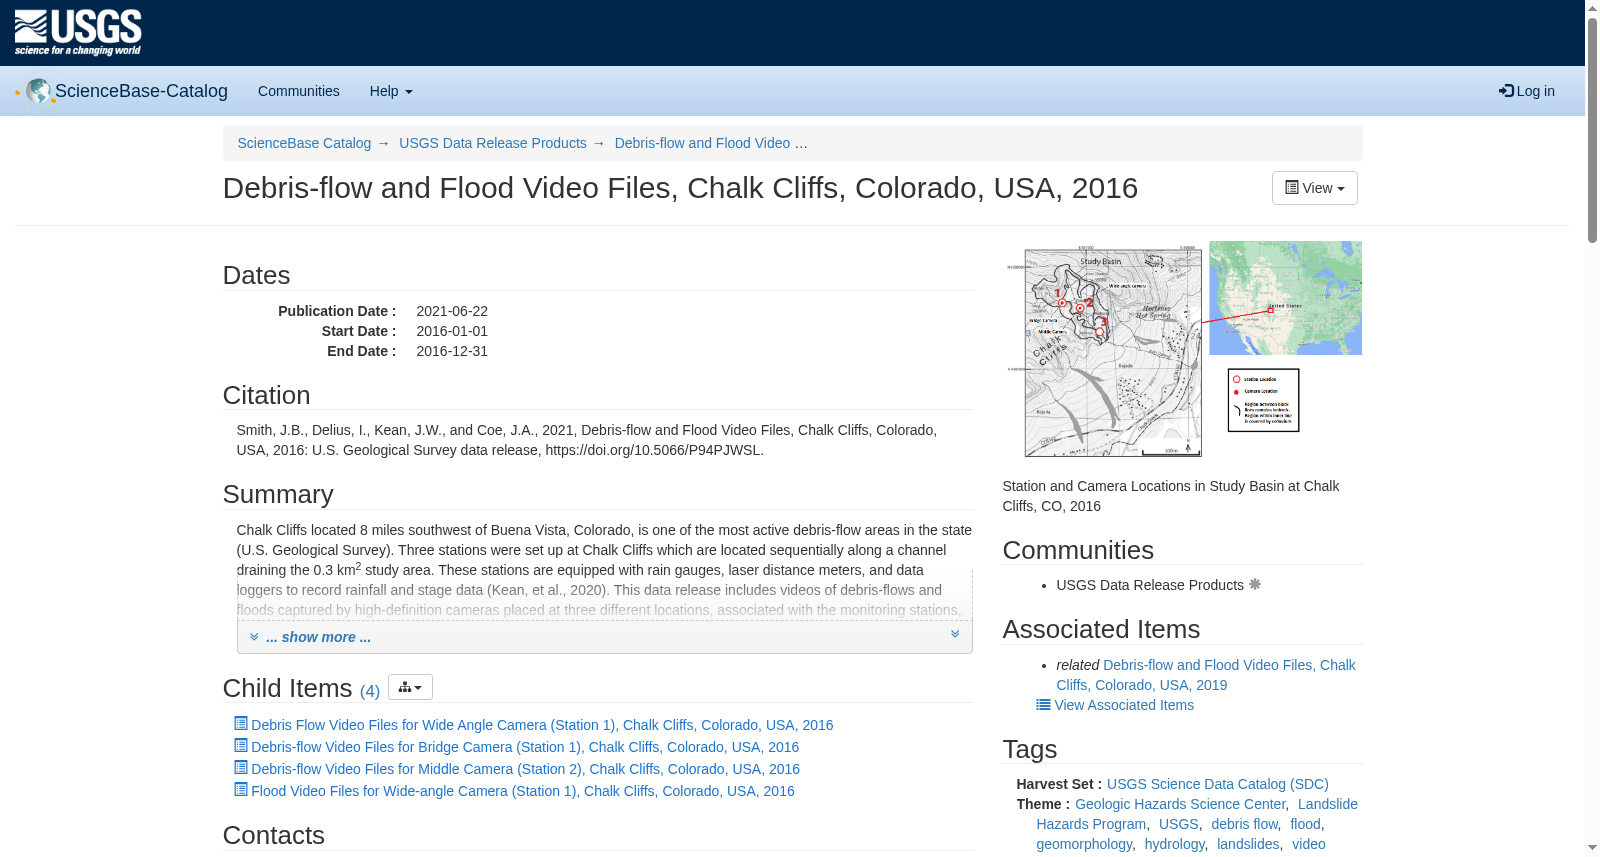Click Debris-flow and Flood Video breadcrumb

702,143
